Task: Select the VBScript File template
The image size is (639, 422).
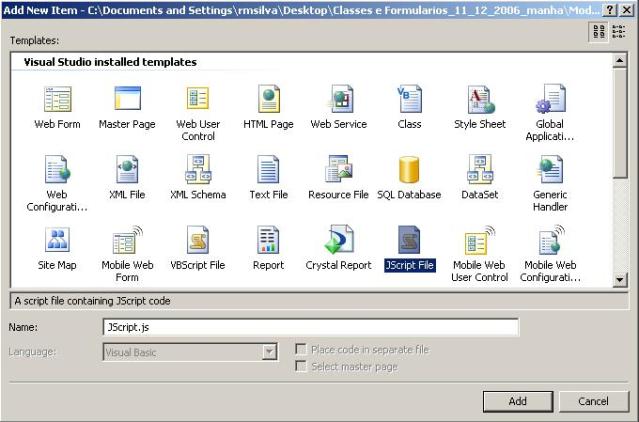Action: coord(198,242)
